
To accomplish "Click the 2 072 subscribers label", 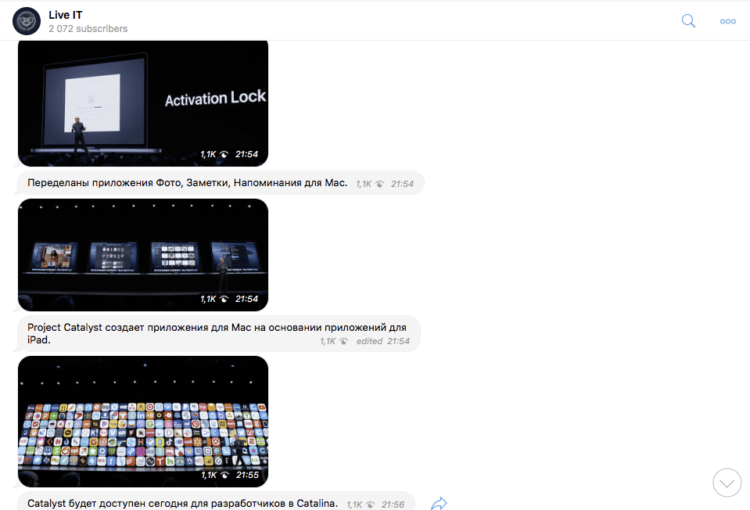I will point(88,29).
